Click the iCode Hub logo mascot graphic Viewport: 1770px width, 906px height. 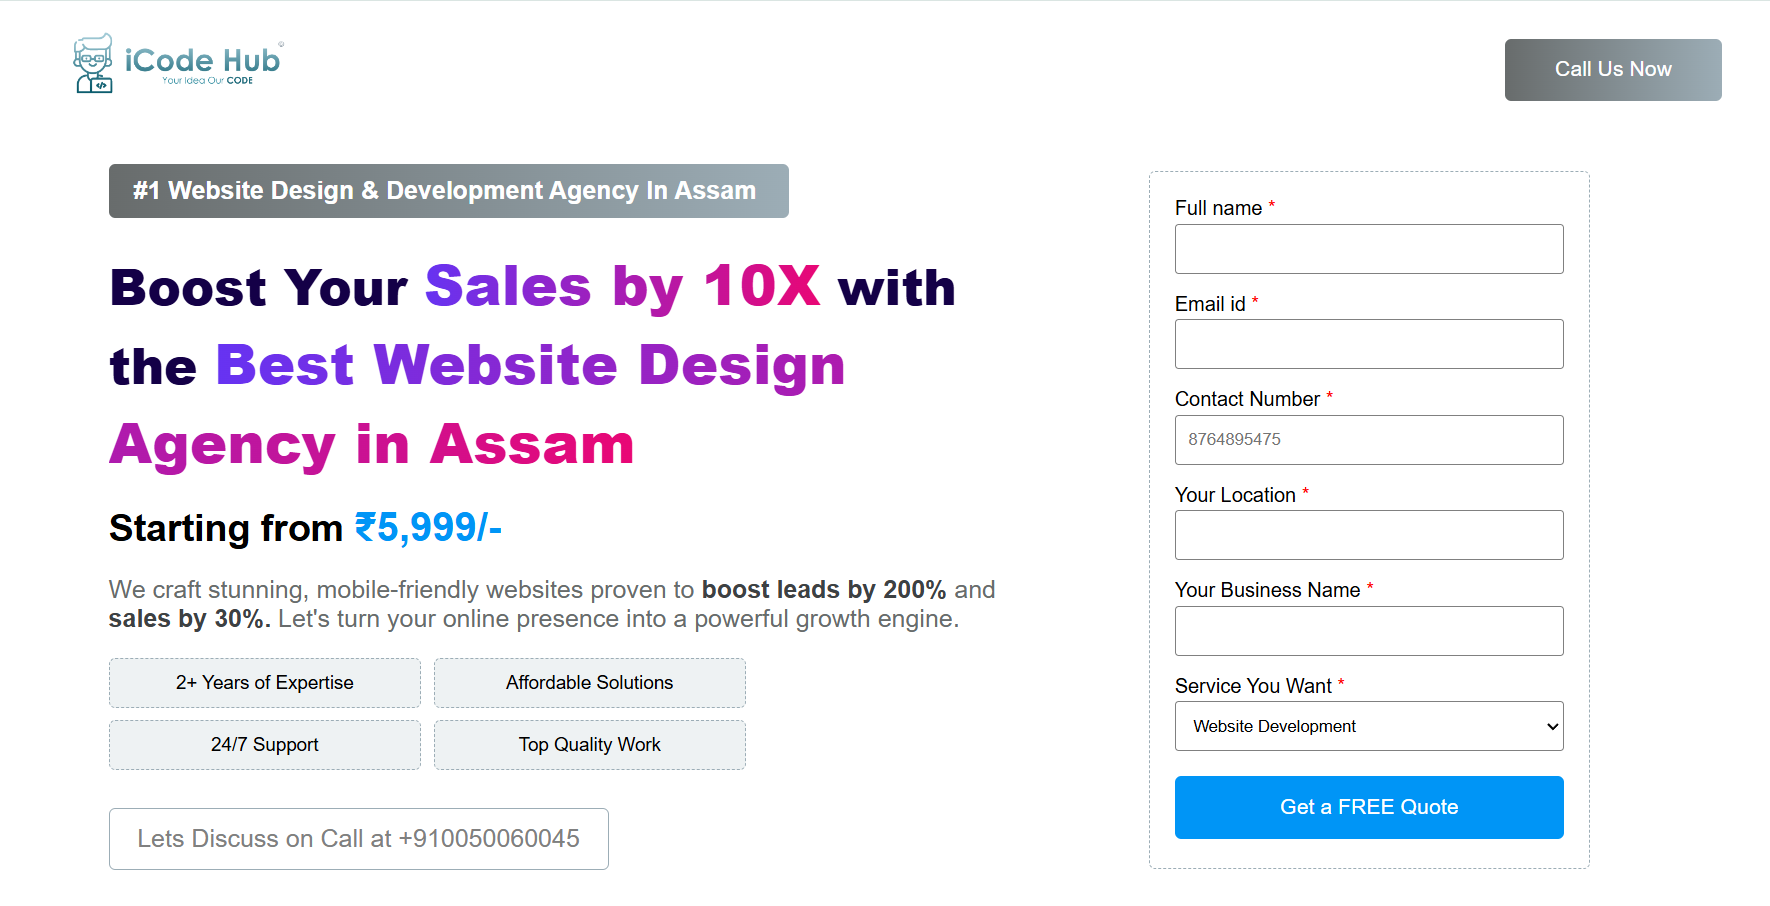pos(94,64)
